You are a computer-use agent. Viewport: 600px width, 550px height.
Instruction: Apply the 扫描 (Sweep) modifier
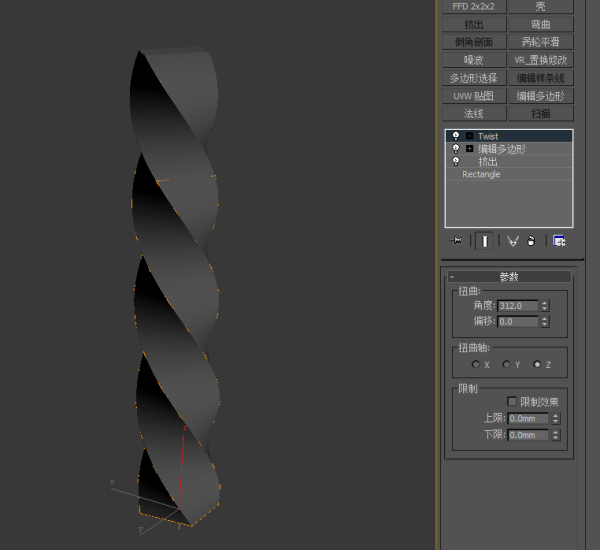pos(541,114)
